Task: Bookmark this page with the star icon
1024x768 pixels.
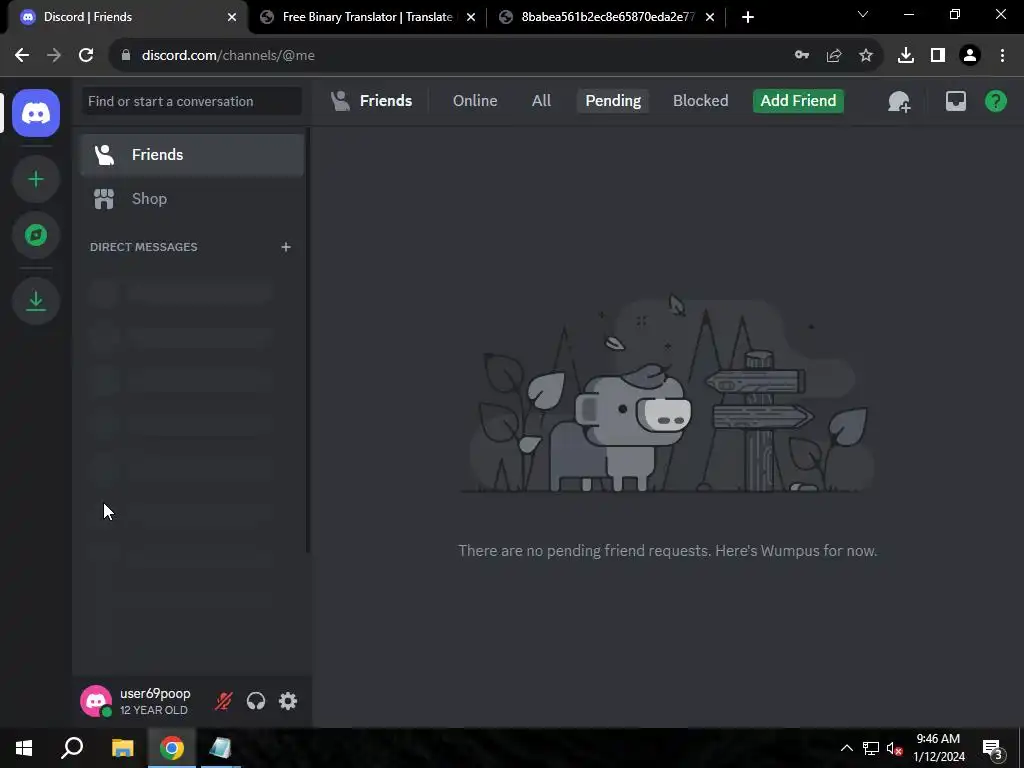Action: 866,56
